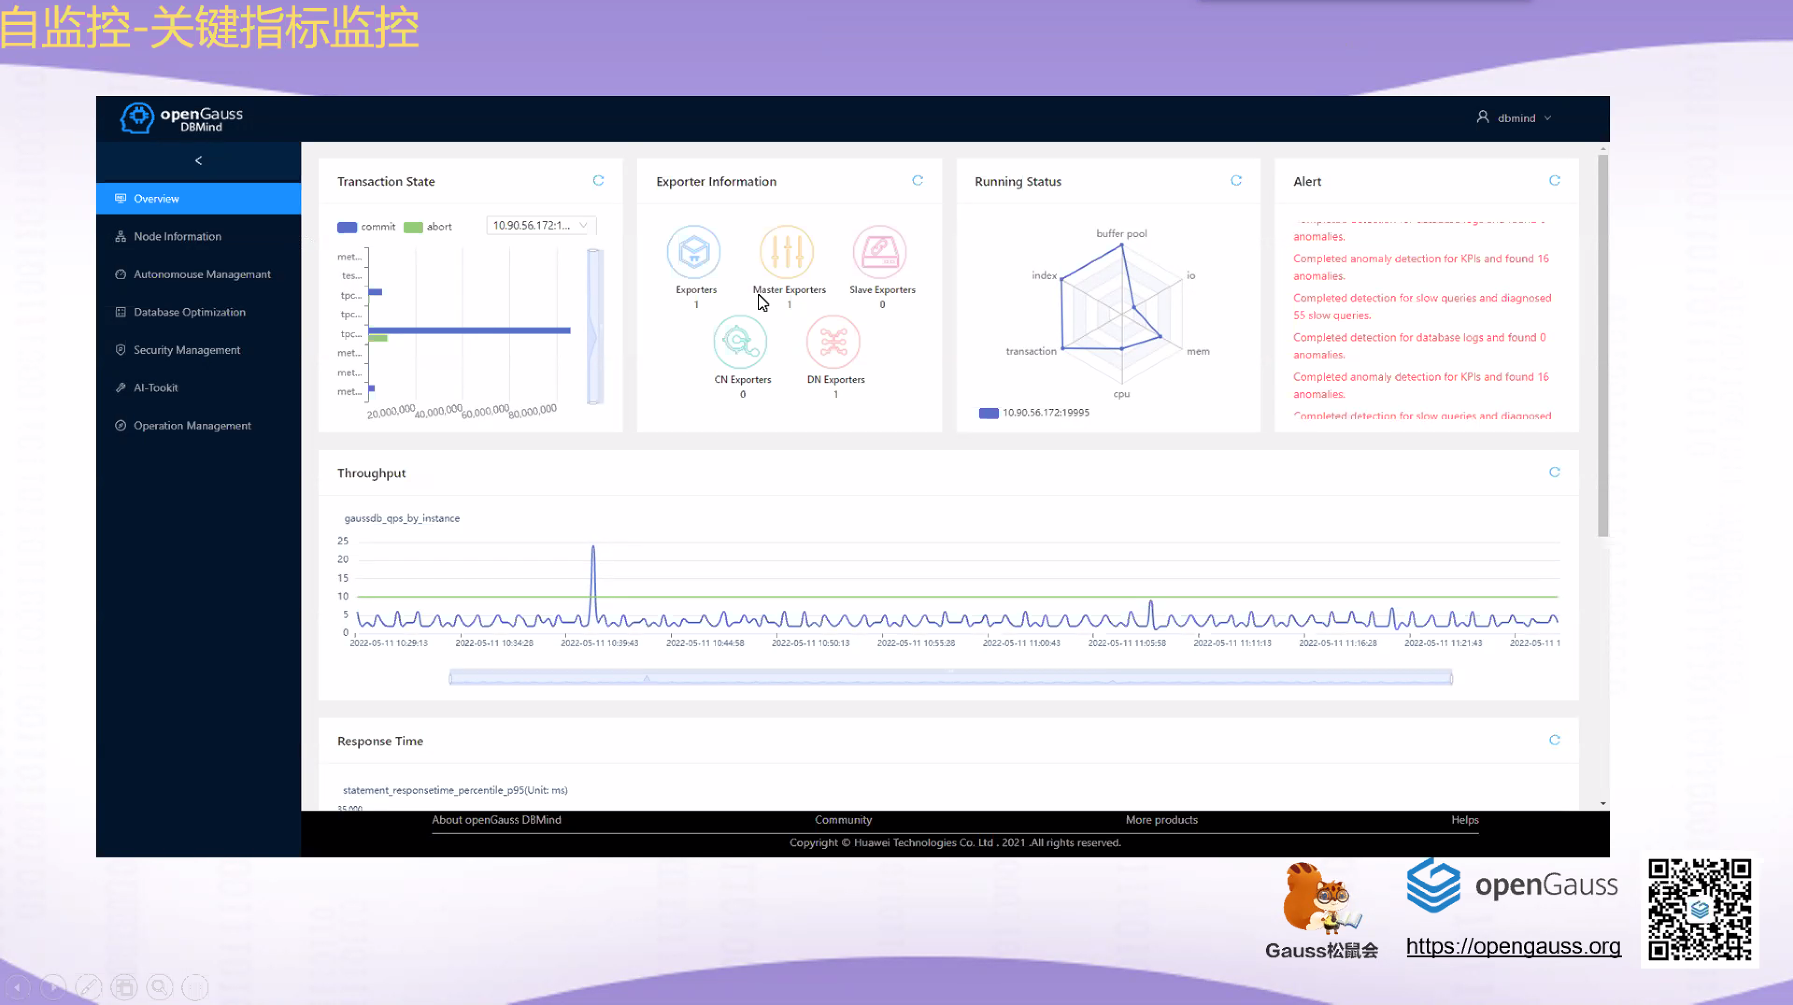Image resolution: width=1793 pixels, height=1005 pixels.
Task: Refresh the Throughput chart
Action: pos(1555,472)
